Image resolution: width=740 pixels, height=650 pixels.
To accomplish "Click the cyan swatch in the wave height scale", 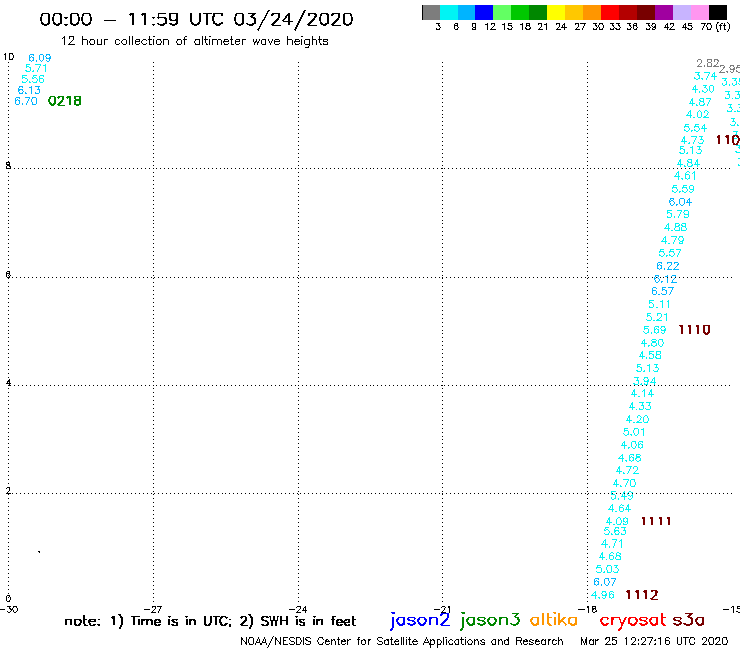I will [449, 12].
